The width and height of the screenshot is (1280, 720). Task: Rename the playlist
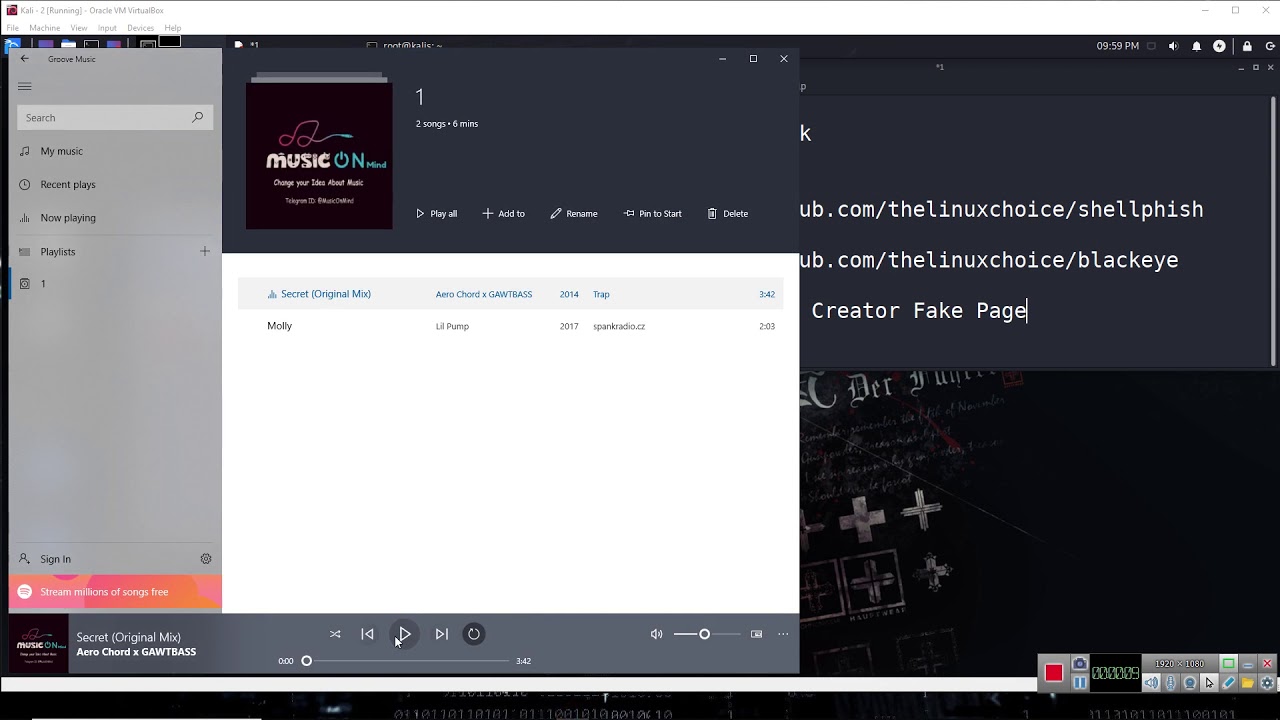574,214
